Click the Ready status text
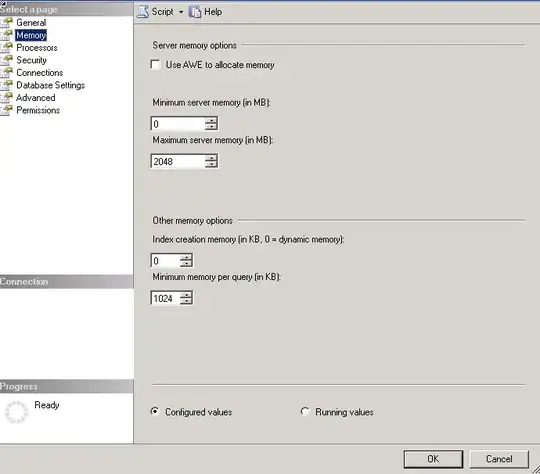 tap(47, 405)
